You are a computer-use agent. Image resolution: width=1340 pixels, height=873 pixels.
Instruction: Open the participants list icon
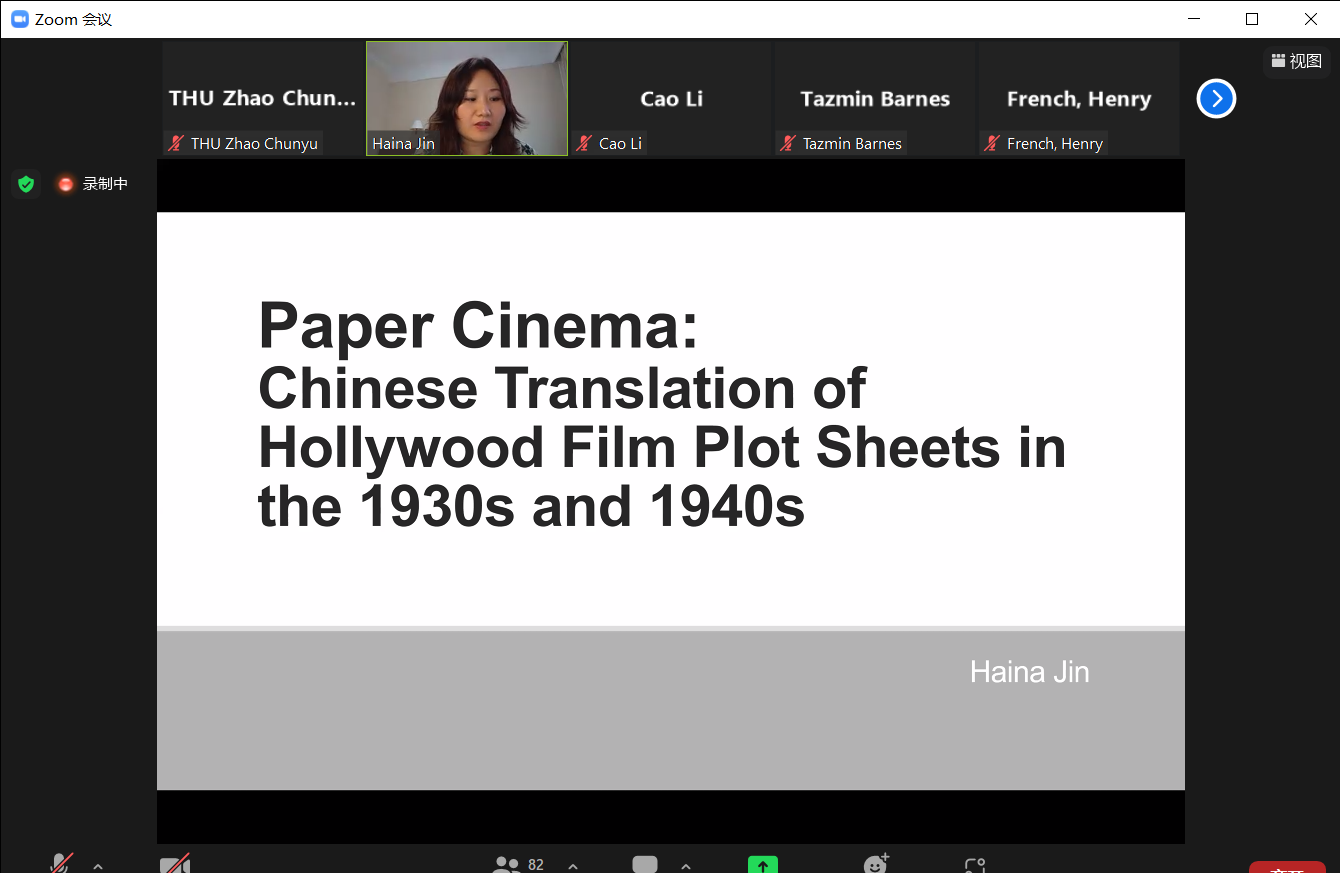pos(508,865)
